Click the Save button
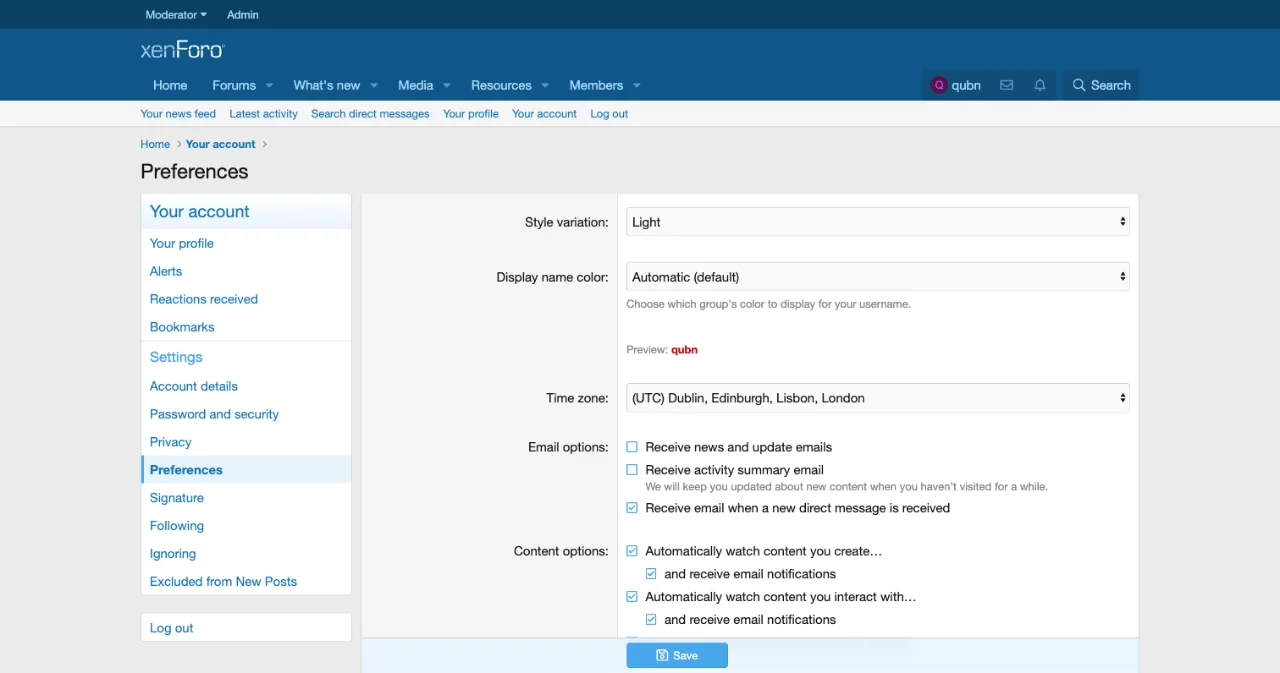The image size is (1280, 673). (x=677, y=655)
